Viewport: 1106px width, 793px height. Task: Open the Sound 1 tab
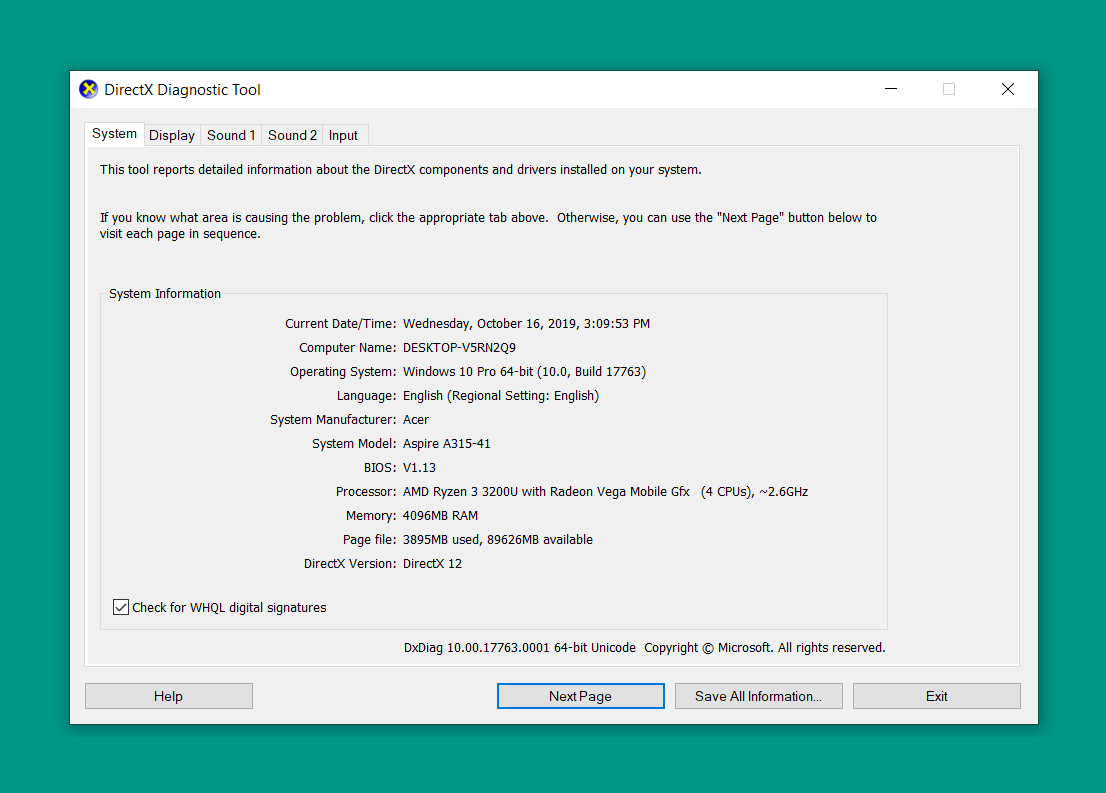[231, 135]
